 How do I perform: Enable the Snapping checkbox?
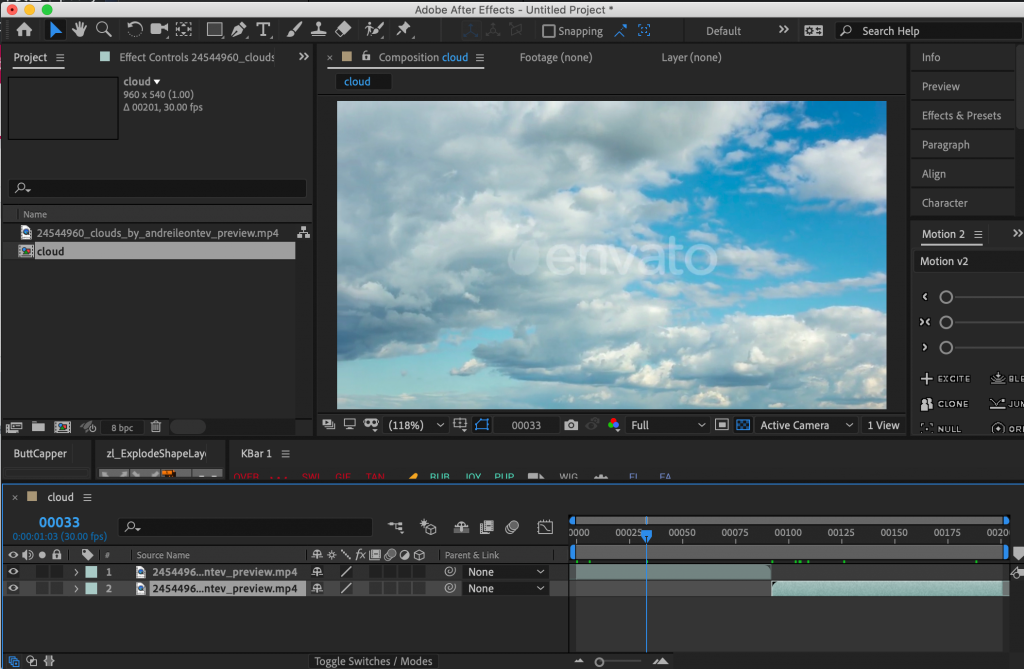(549, 31)
